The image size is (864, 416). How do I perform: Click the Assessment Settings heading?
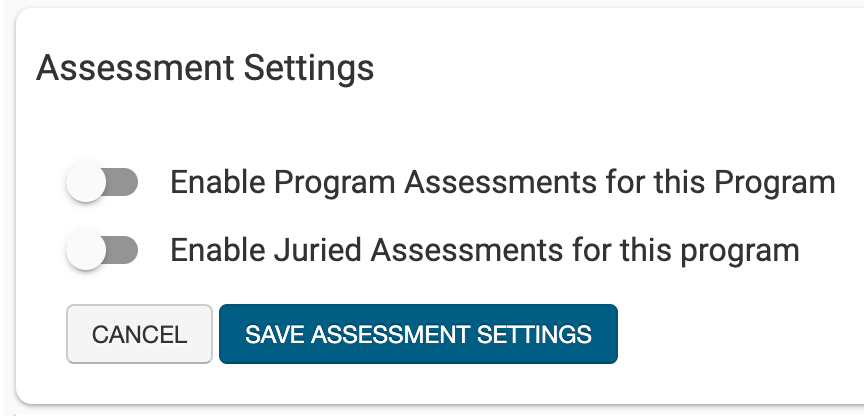point(205,68)
